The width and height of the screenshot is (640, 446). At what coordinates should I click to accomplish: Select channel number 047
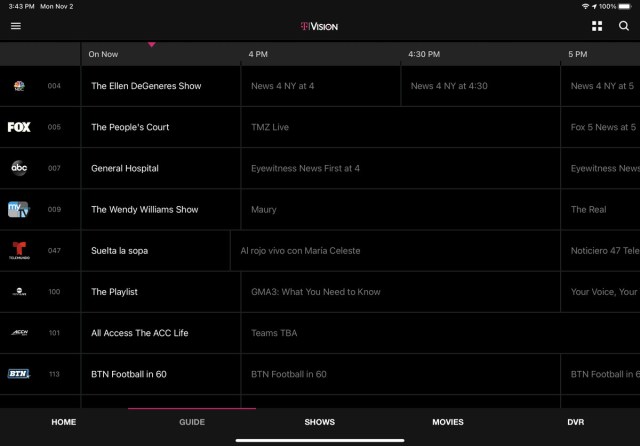point(54,251)
